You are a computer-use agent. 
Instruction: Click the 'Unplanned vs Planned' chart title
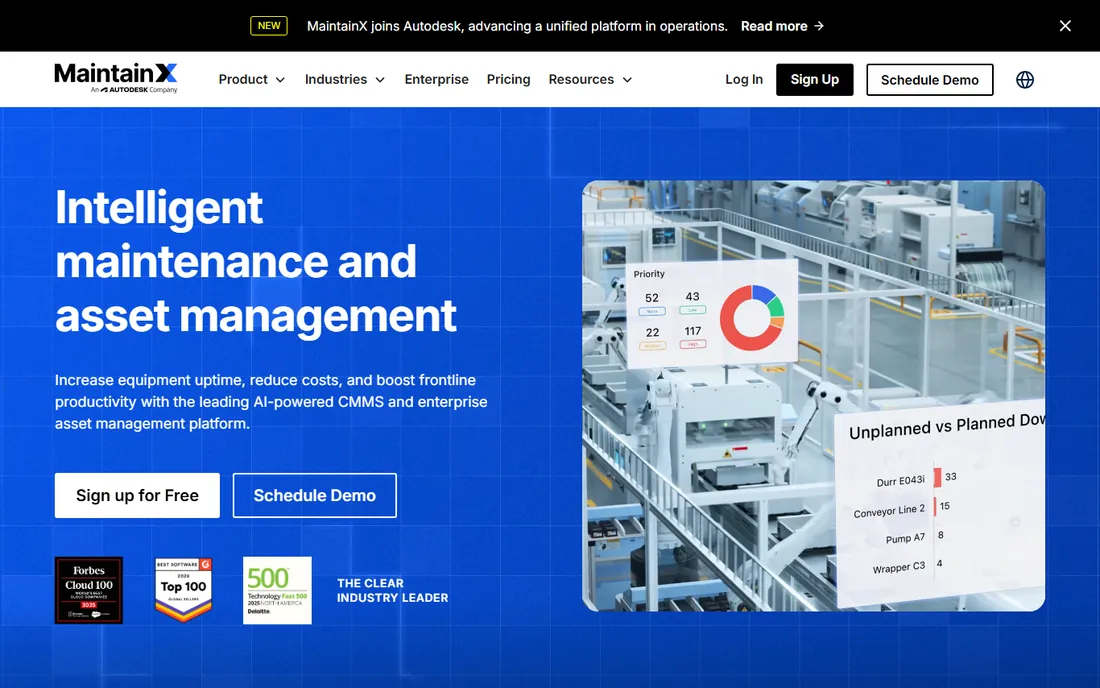click(946, 426)
